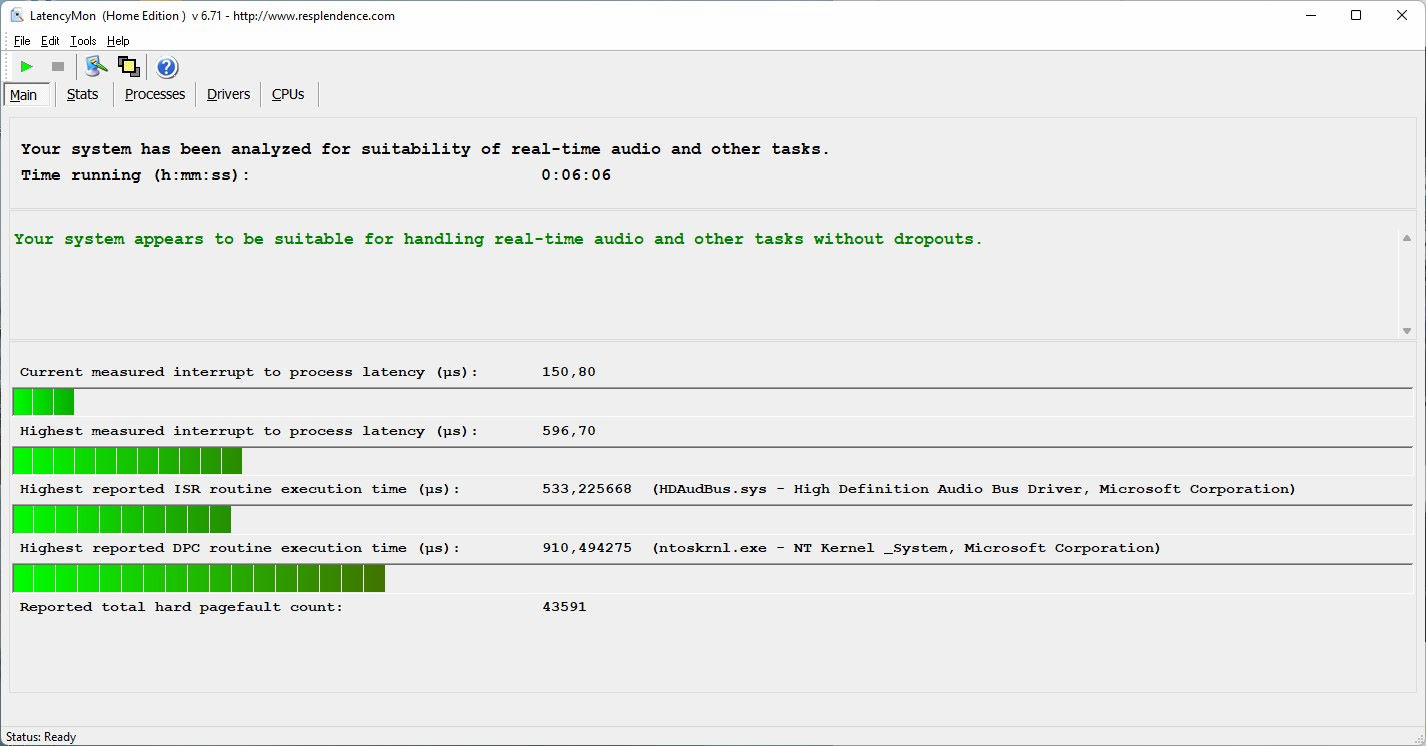Viewport: 1426px width, 746px height.
Task: Open the File menu
Action: tap(22, 41)
